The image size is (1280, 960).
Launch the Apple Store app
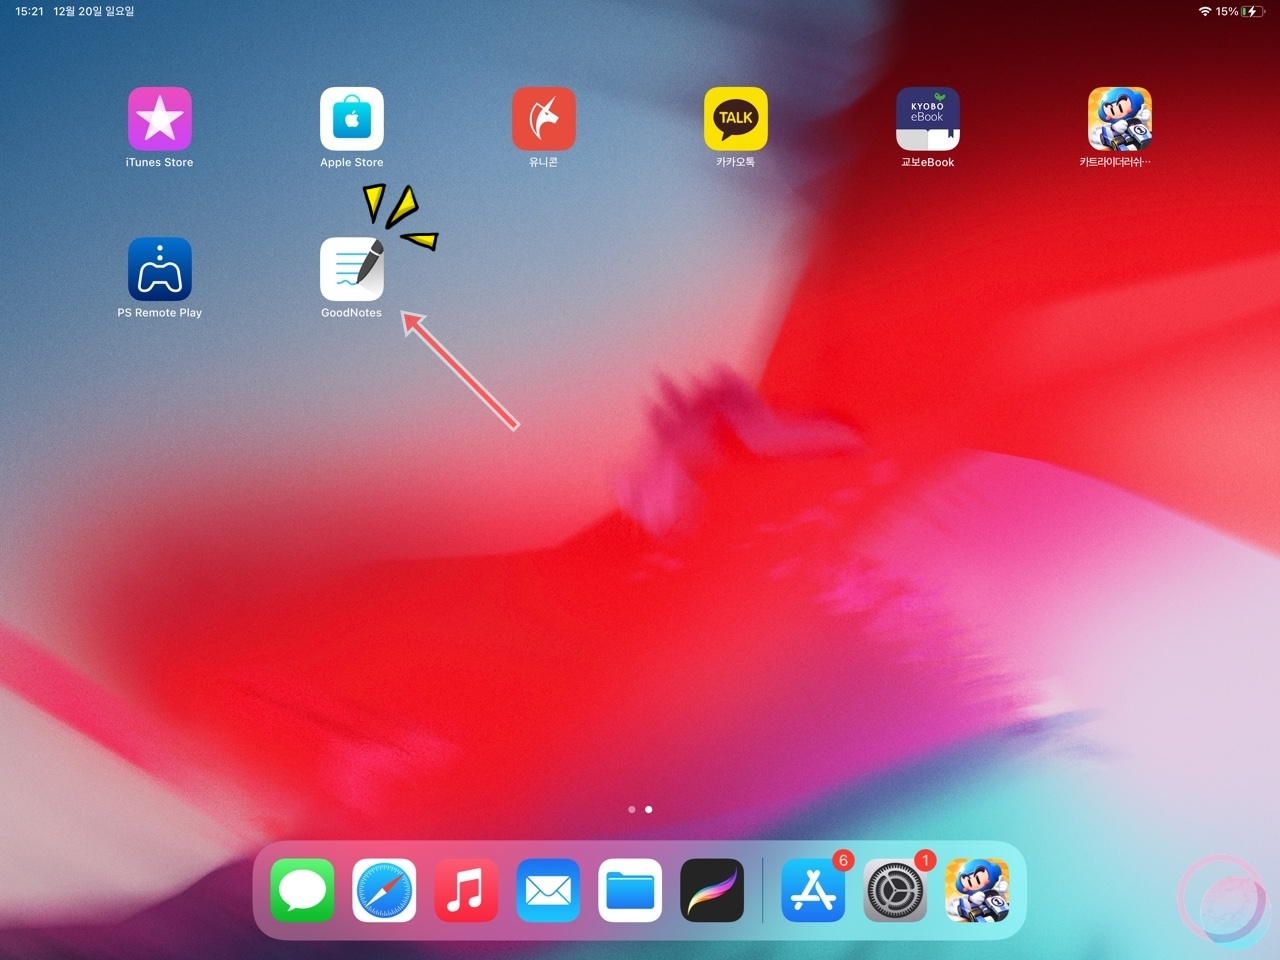[352, 119]
